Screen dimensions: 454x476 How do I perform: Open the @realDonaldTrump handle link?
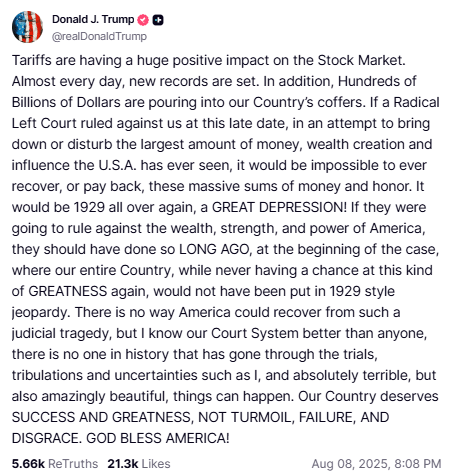click(99, 36)
